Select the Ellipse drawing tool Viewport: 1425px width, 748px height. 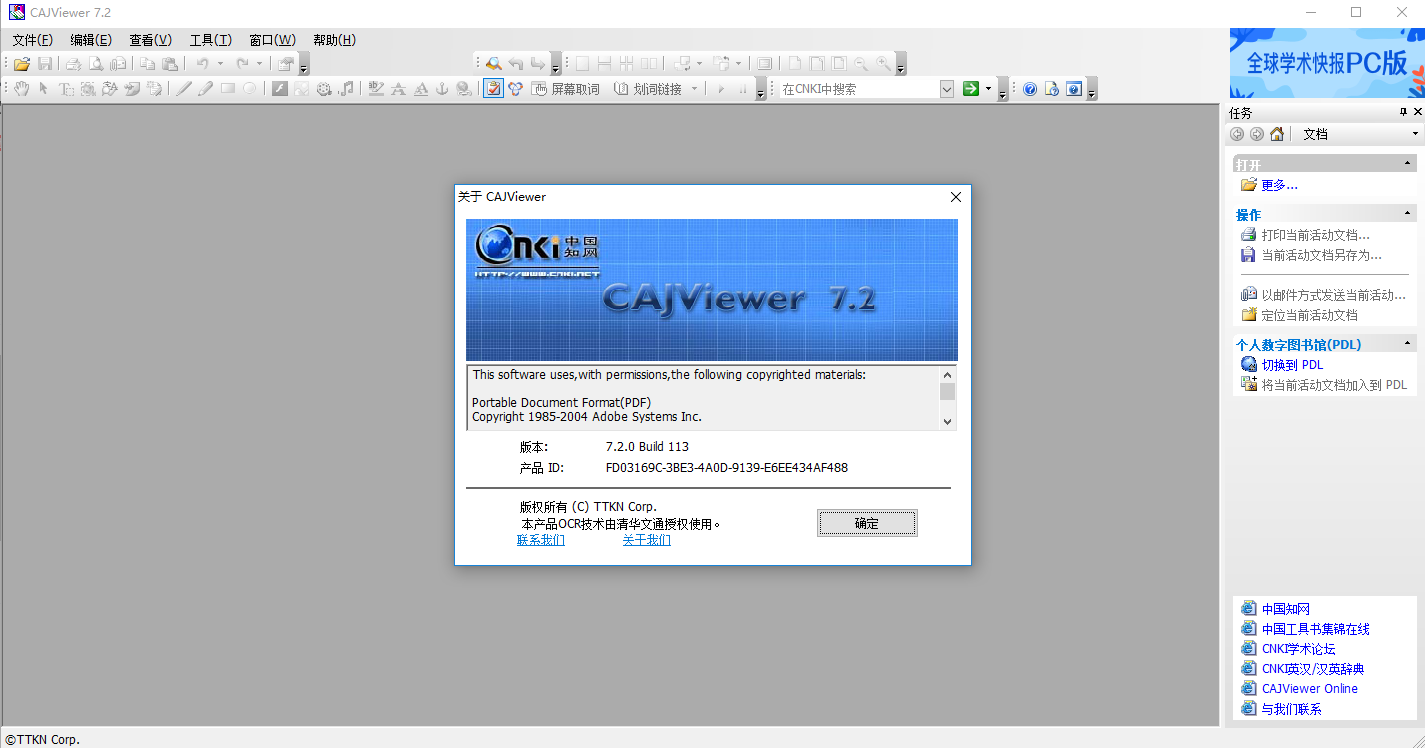pyautogui.click(x=249, y=89)
